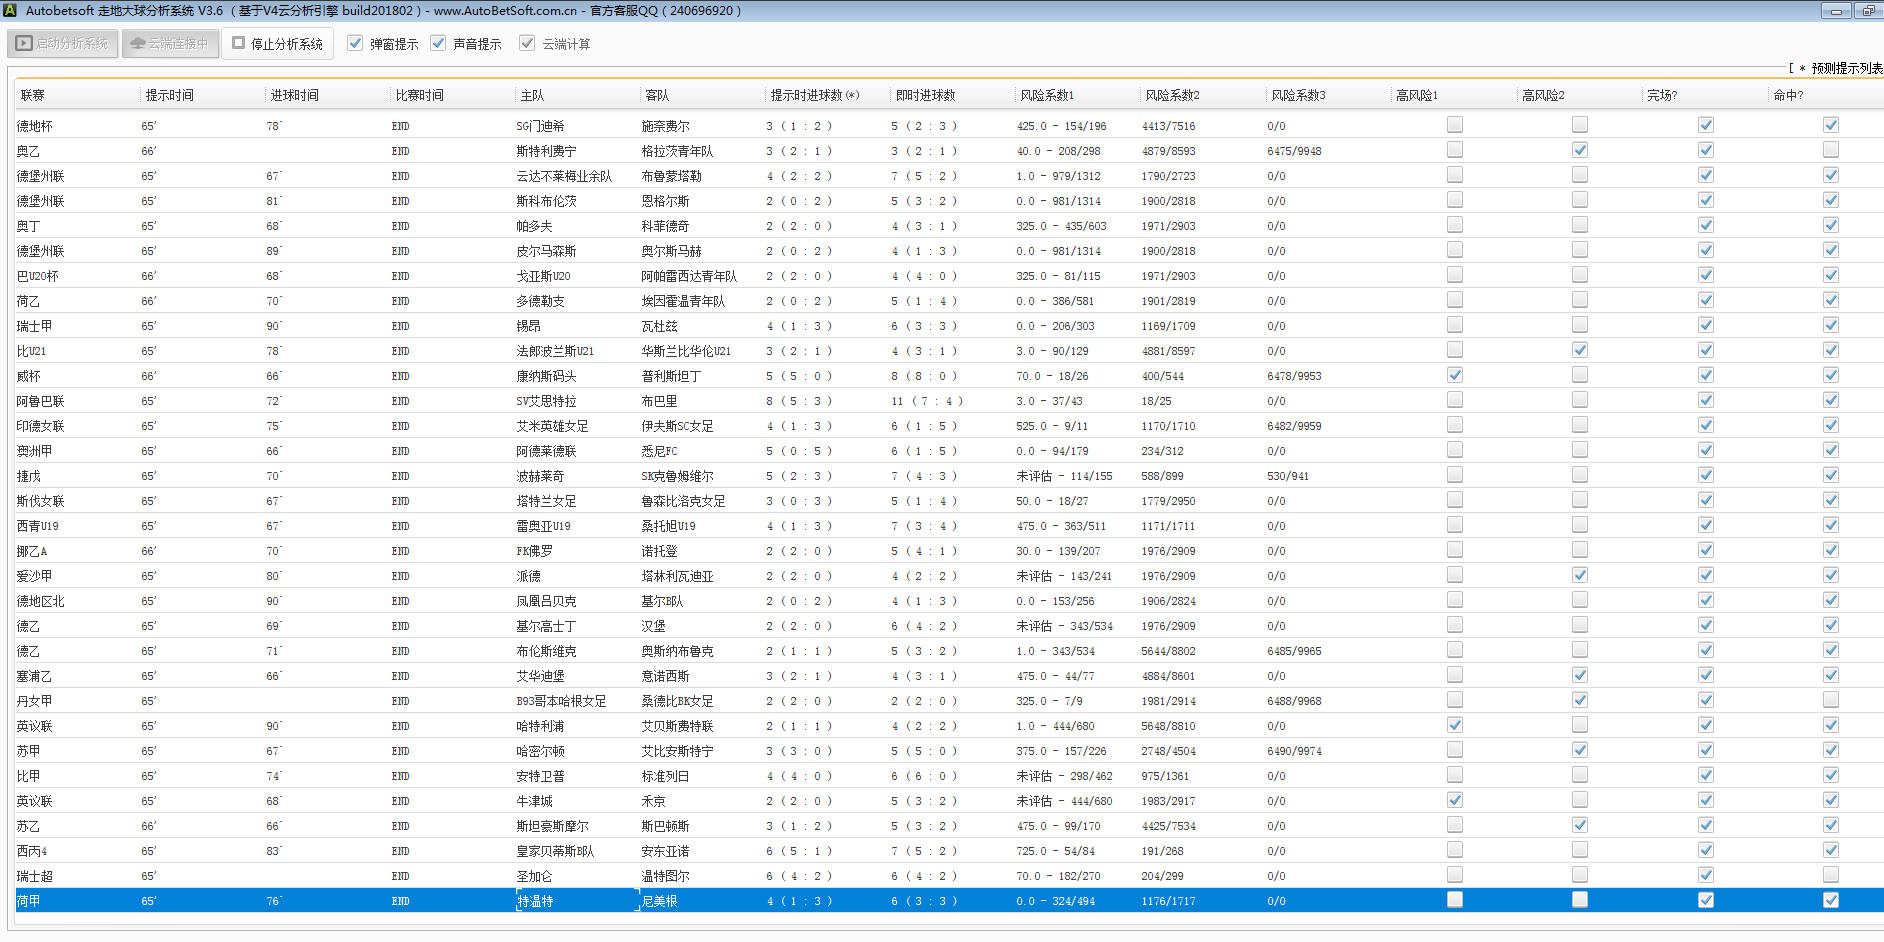This screenshot has height=942, width=1884.
Task: Click the 提示时间 column header
Action: click(x=170, y=95)
